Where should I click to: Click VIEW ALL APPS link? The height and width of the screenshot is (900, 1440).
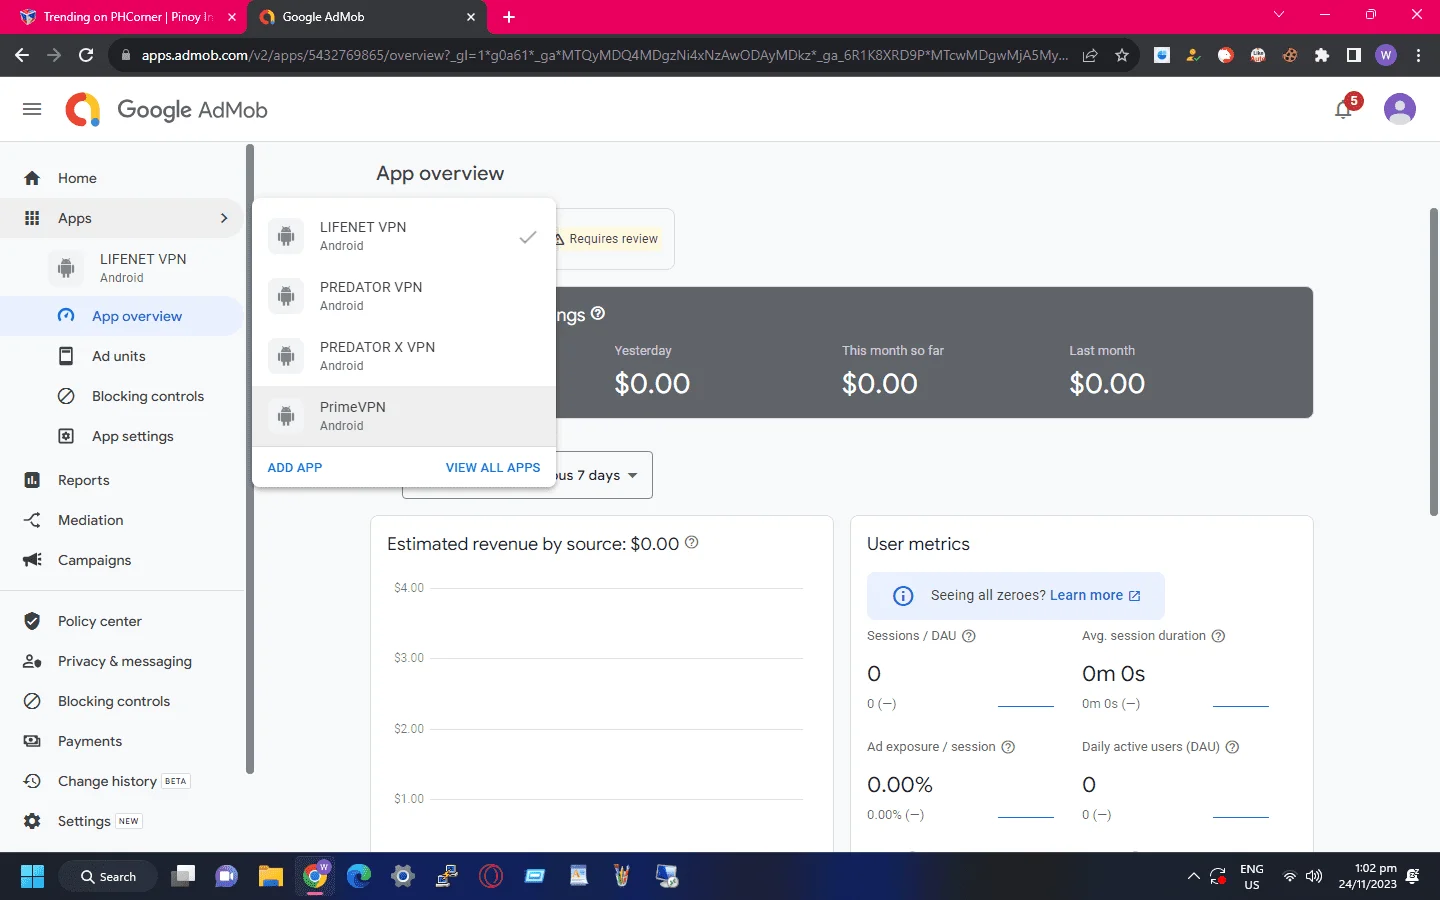[x=493, y=467]
